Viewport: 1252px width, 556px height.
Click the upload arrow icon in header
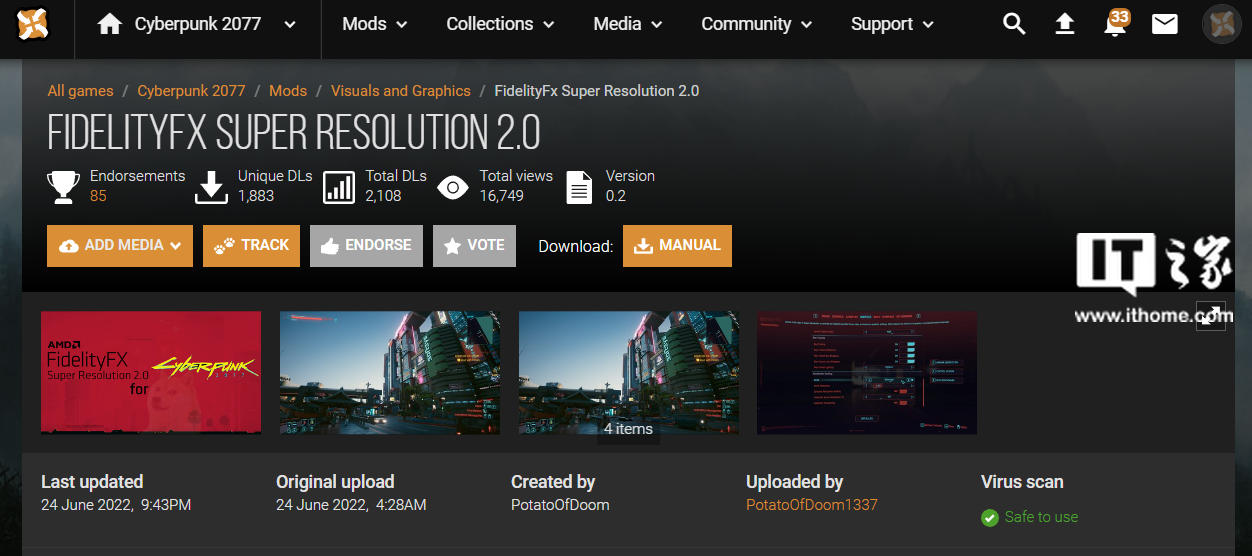[x=1065, y=24]
